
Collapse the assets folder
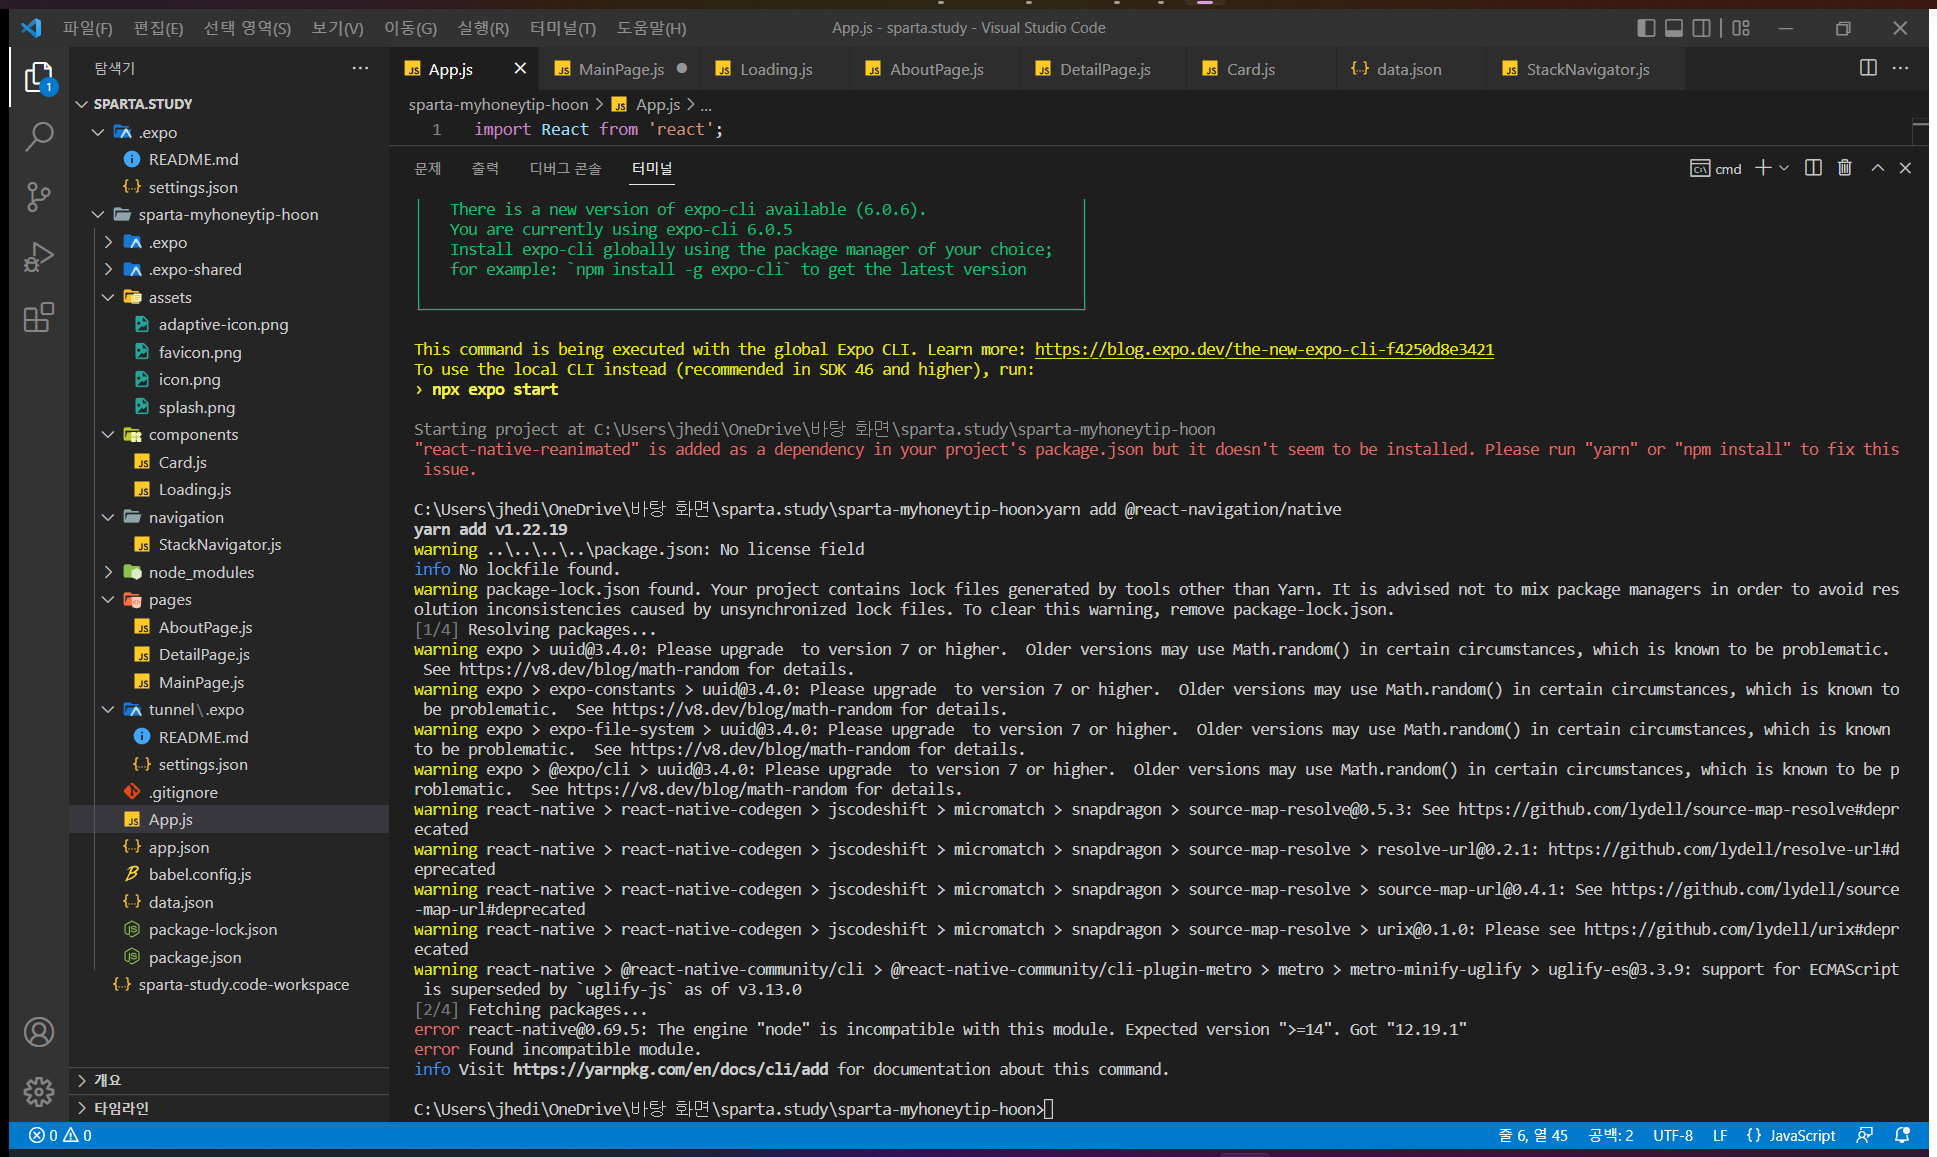coord(108,297)
